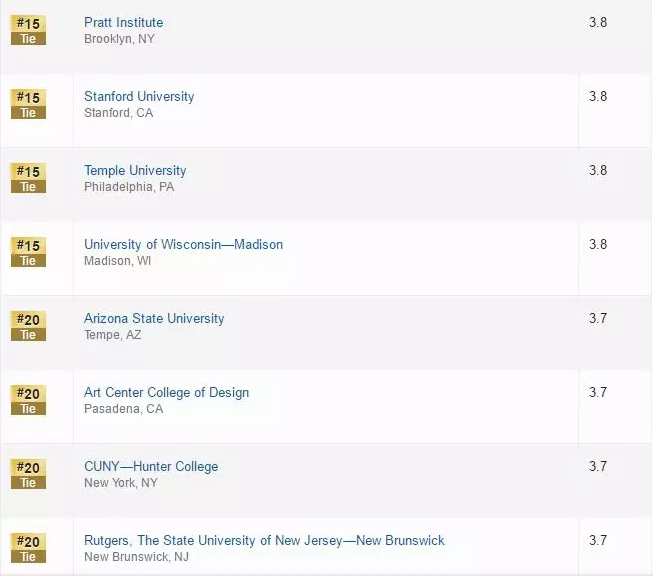Select the #20 badge next to Art Center College
The height and width of the screenshot is (577, 653).
28,400
